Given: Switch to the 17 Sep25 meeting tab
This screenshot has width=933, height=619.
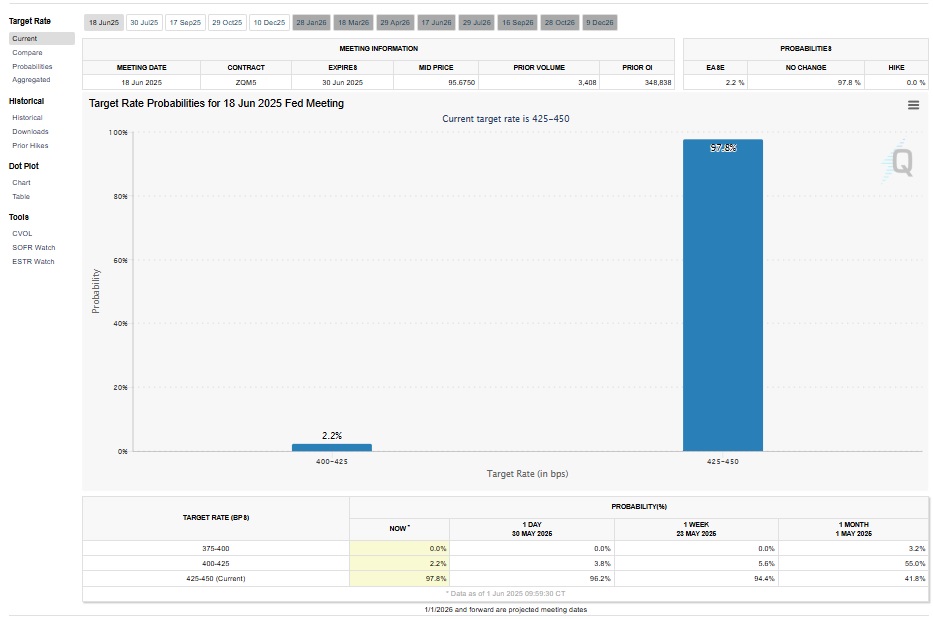Looking at the screenshot, I should pos(185,22).
